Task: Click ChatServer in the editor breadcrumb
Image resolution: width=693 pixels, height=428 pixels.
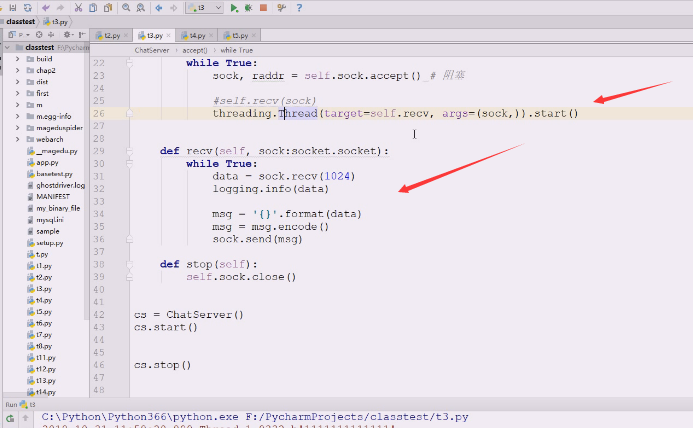Action: click(152, 50)
